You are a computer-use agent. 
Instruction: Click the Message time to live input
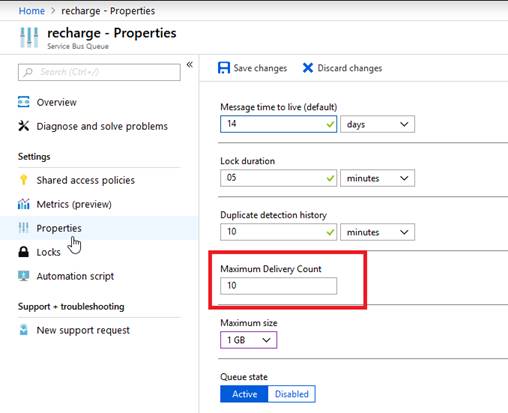tap(278, 124)
